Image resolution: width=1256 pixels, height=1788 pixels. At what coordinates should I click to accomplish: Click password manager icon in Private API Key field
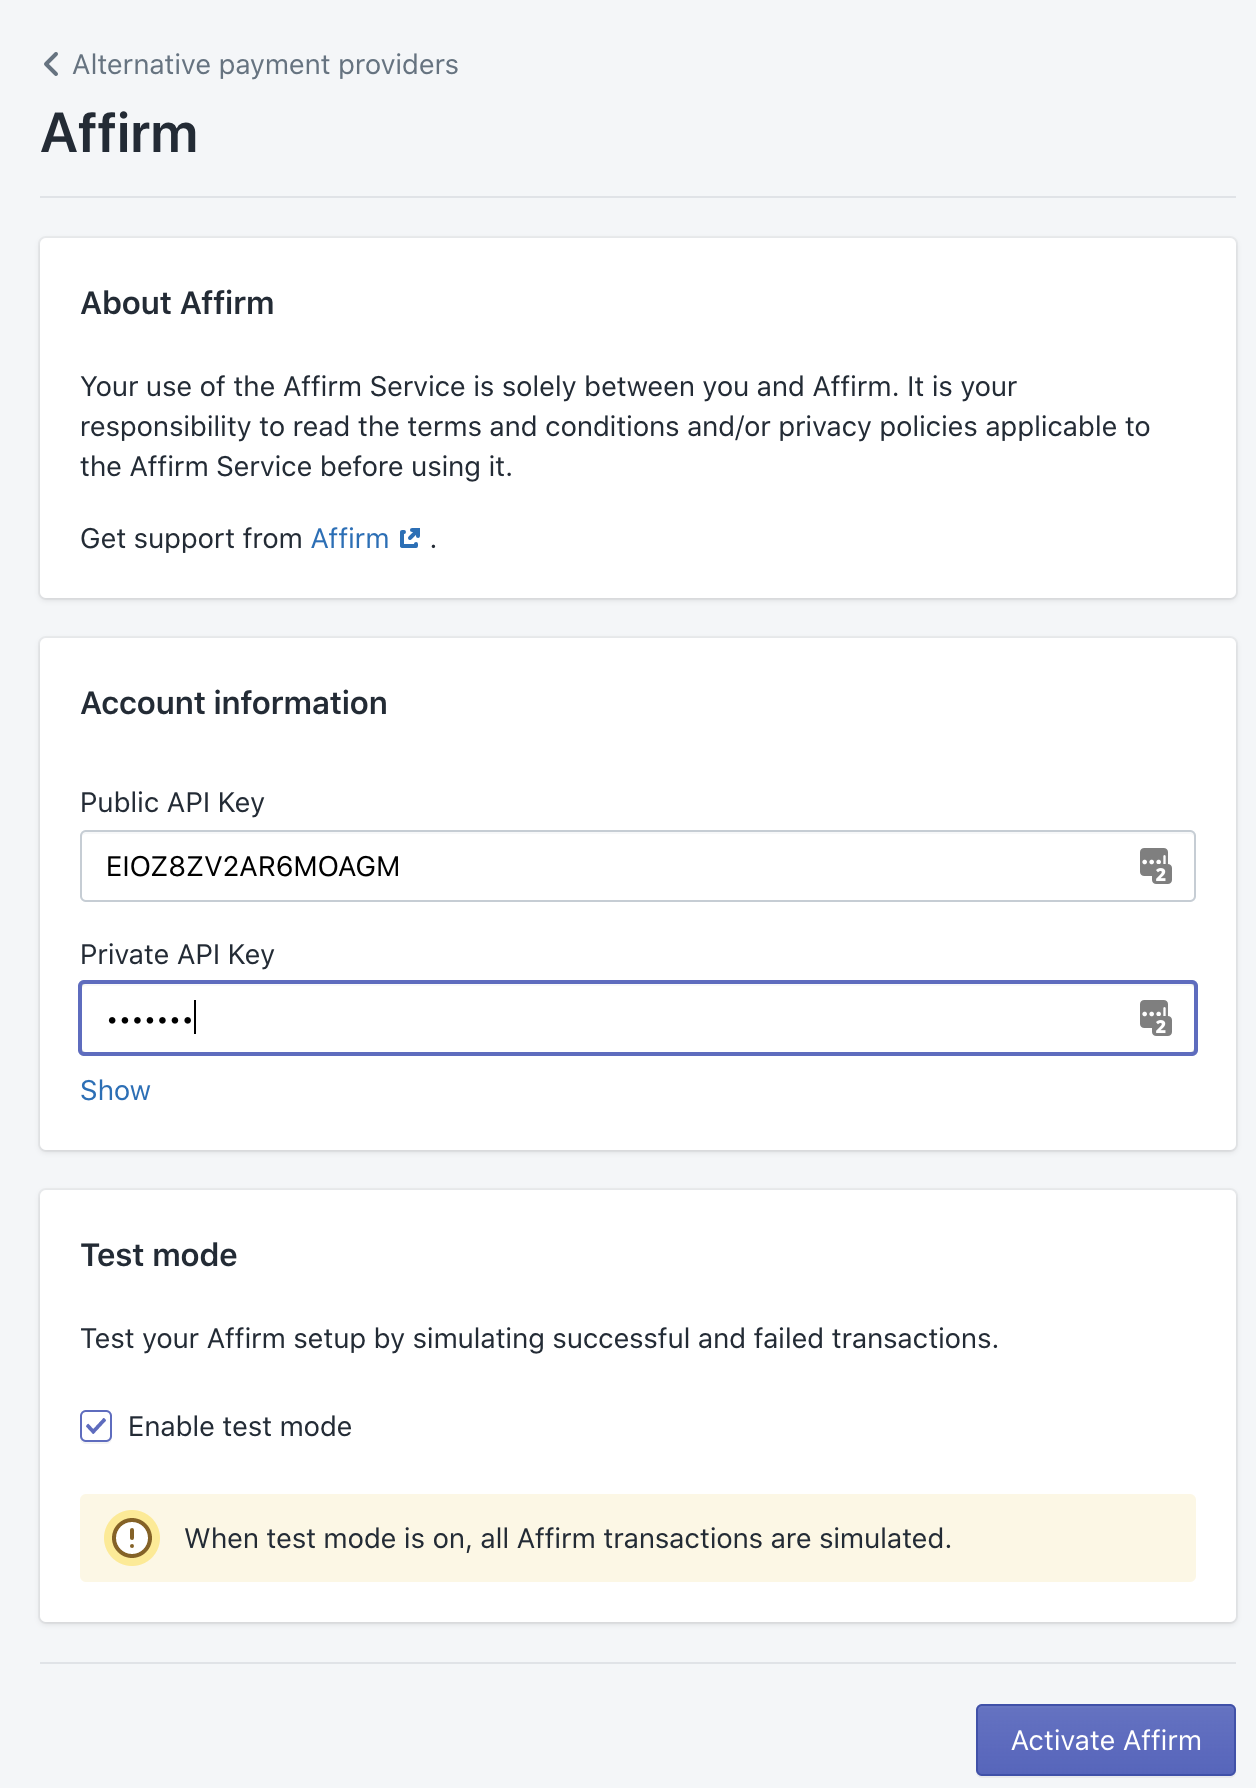tap(1155, 1018)
